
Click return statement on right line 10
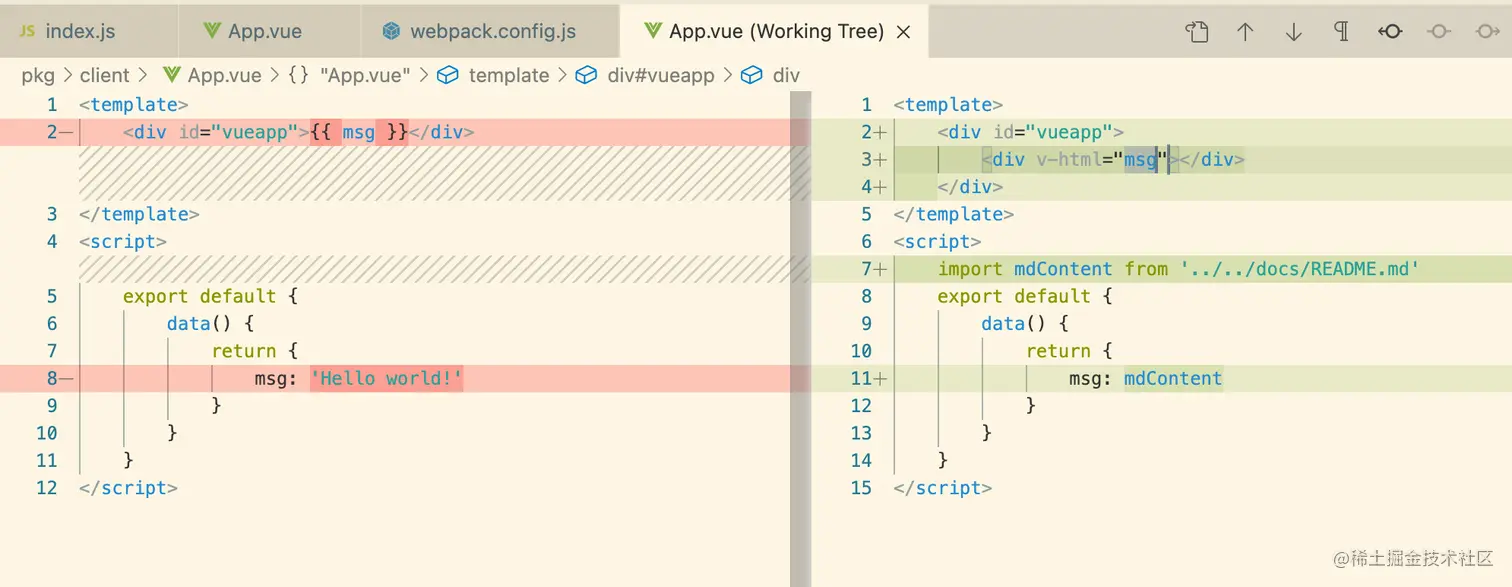tap(1058, 351)
